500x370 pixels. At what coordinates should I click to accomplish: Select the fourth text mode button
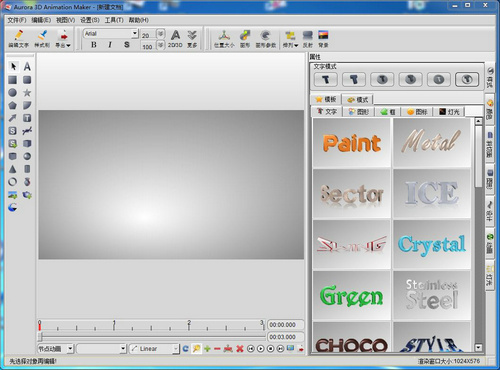[x=410, y=79]
